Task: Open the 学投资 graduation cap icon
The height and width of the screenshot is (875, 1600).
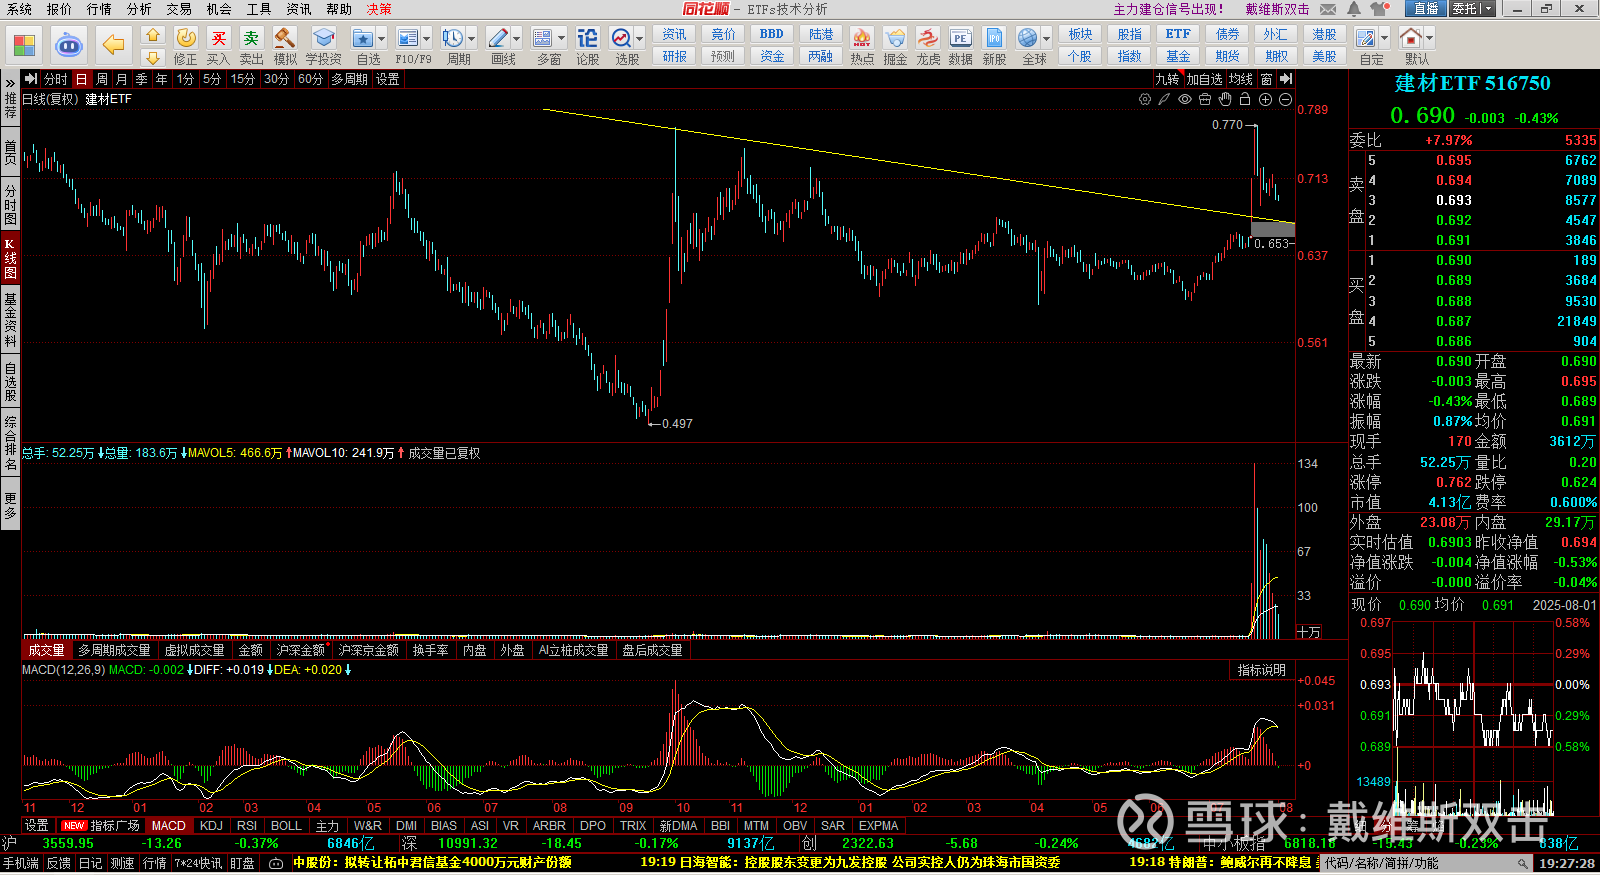Action: tap(323, 38)
